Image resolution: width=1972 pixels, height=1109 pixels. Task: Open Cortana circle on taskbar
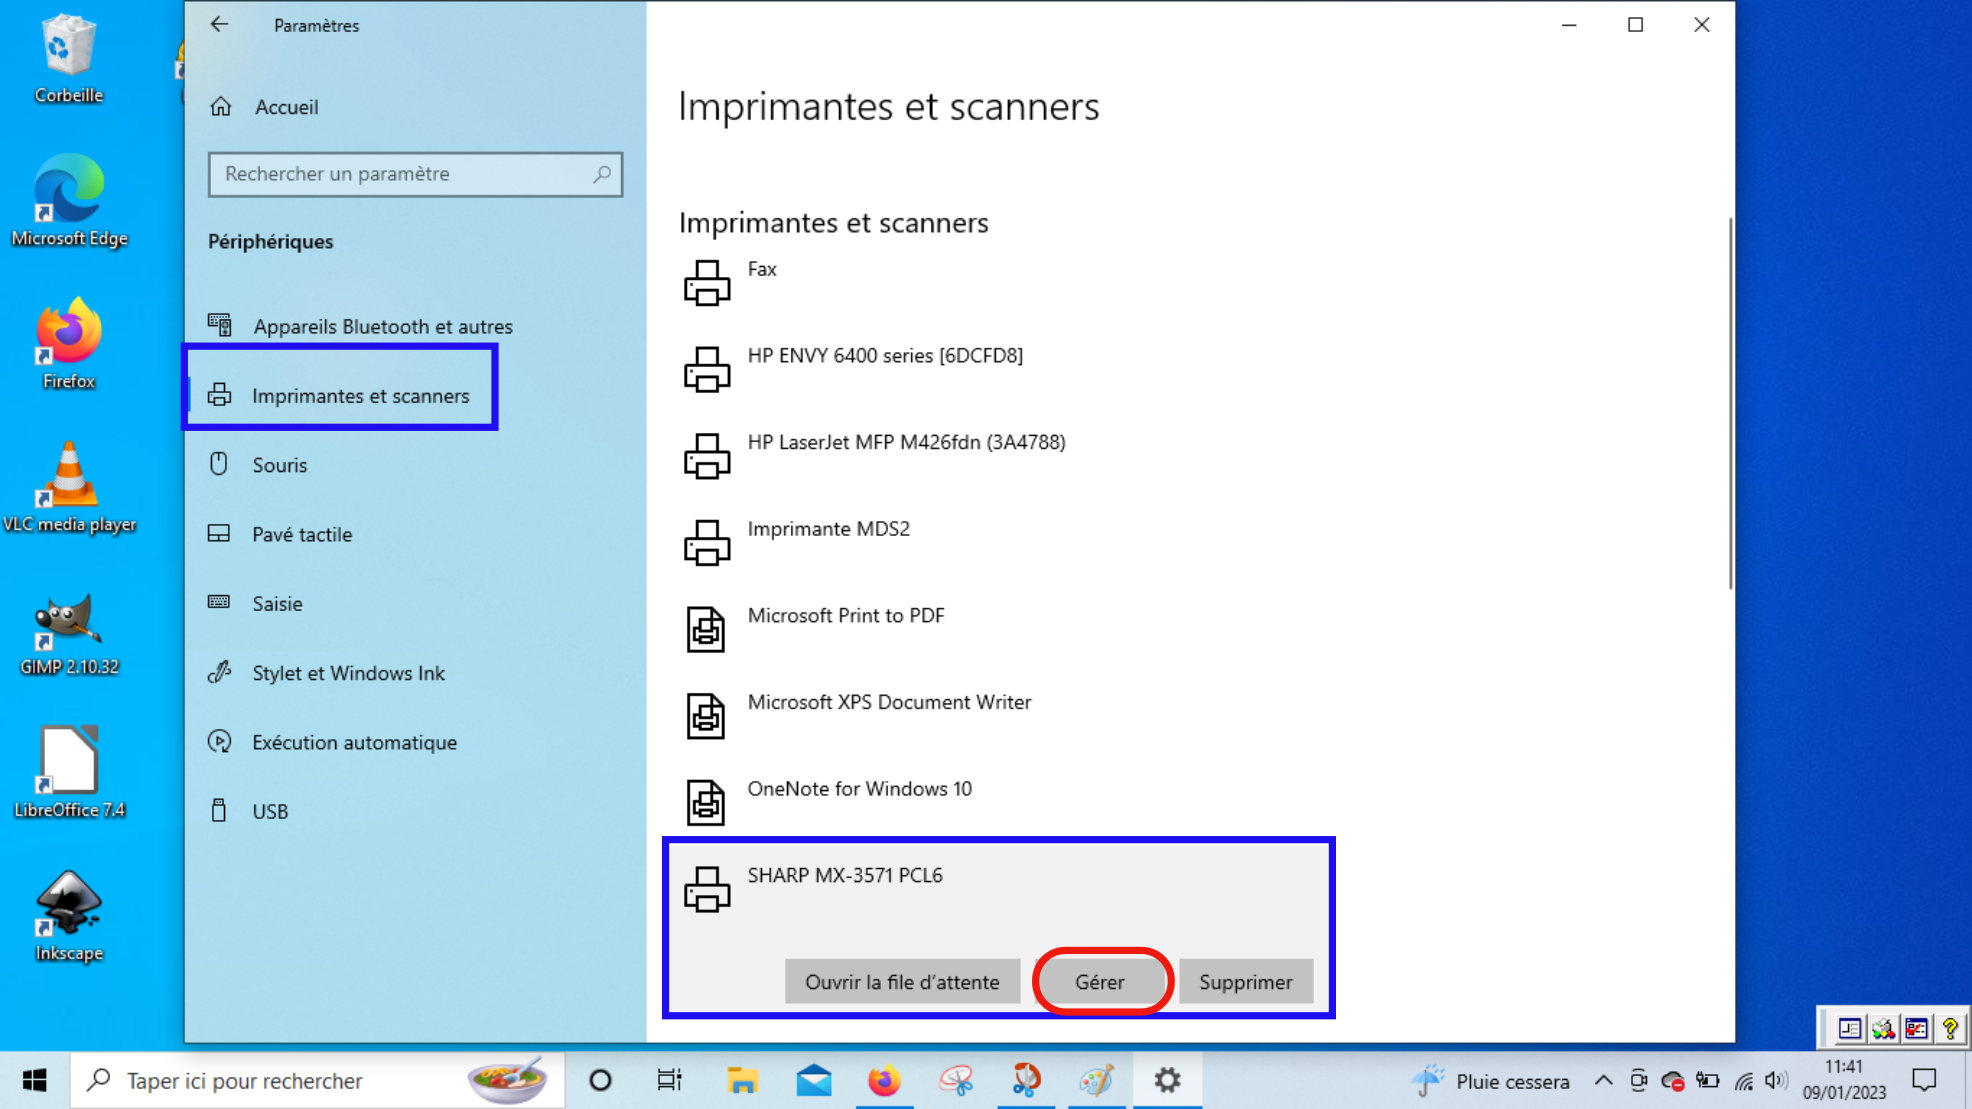click(x=600, y=1081)
